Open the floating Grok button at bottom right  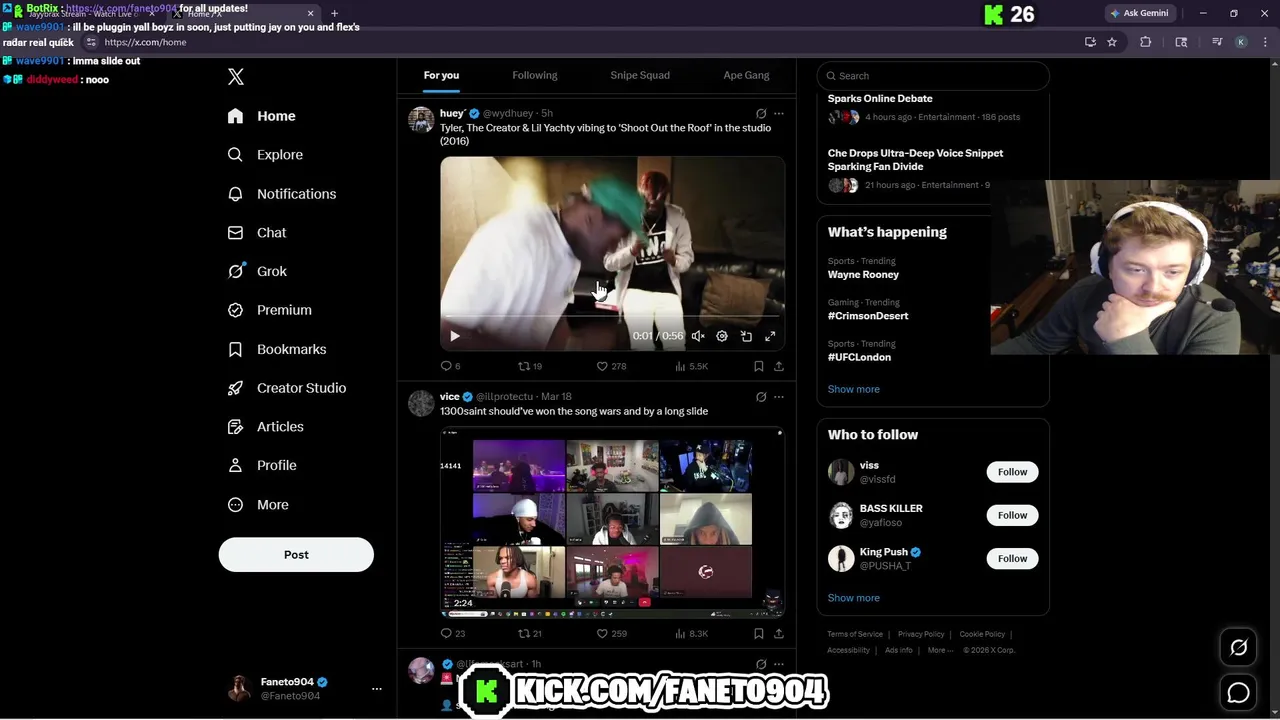[1238, 648]
